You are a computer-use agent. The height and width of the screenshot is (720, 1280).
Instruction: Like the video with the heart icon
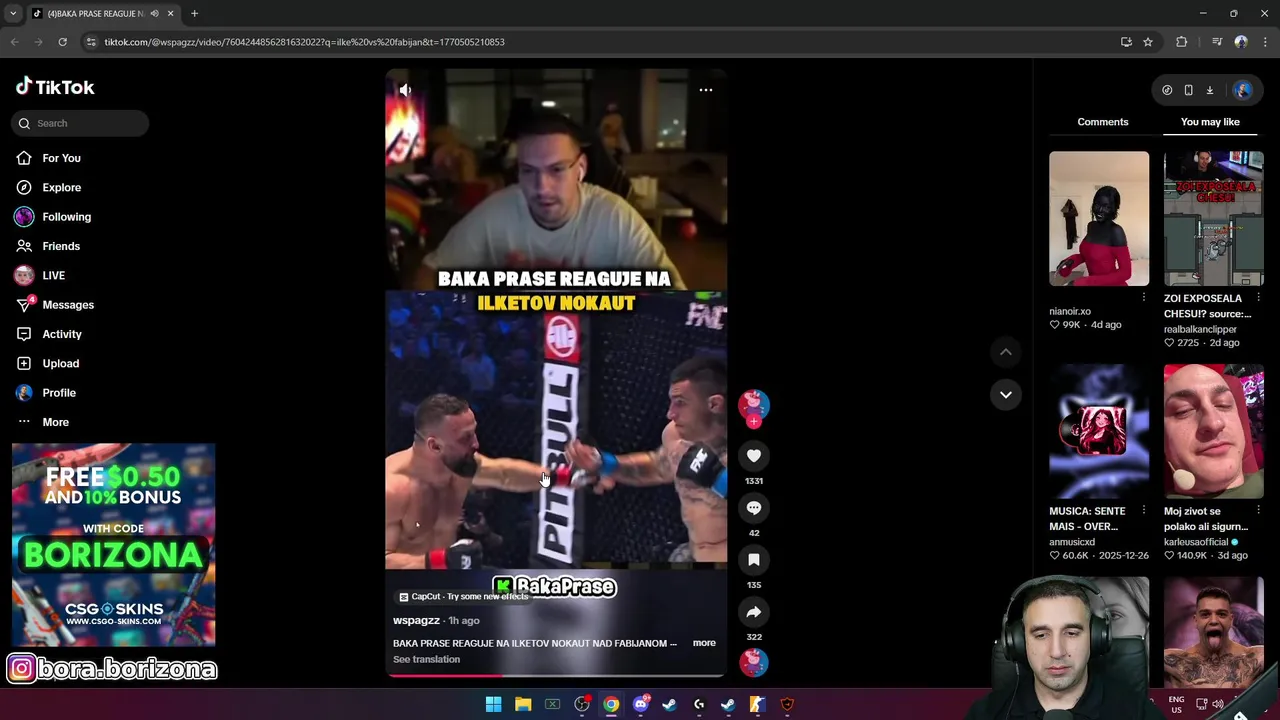tap(754, 456)
